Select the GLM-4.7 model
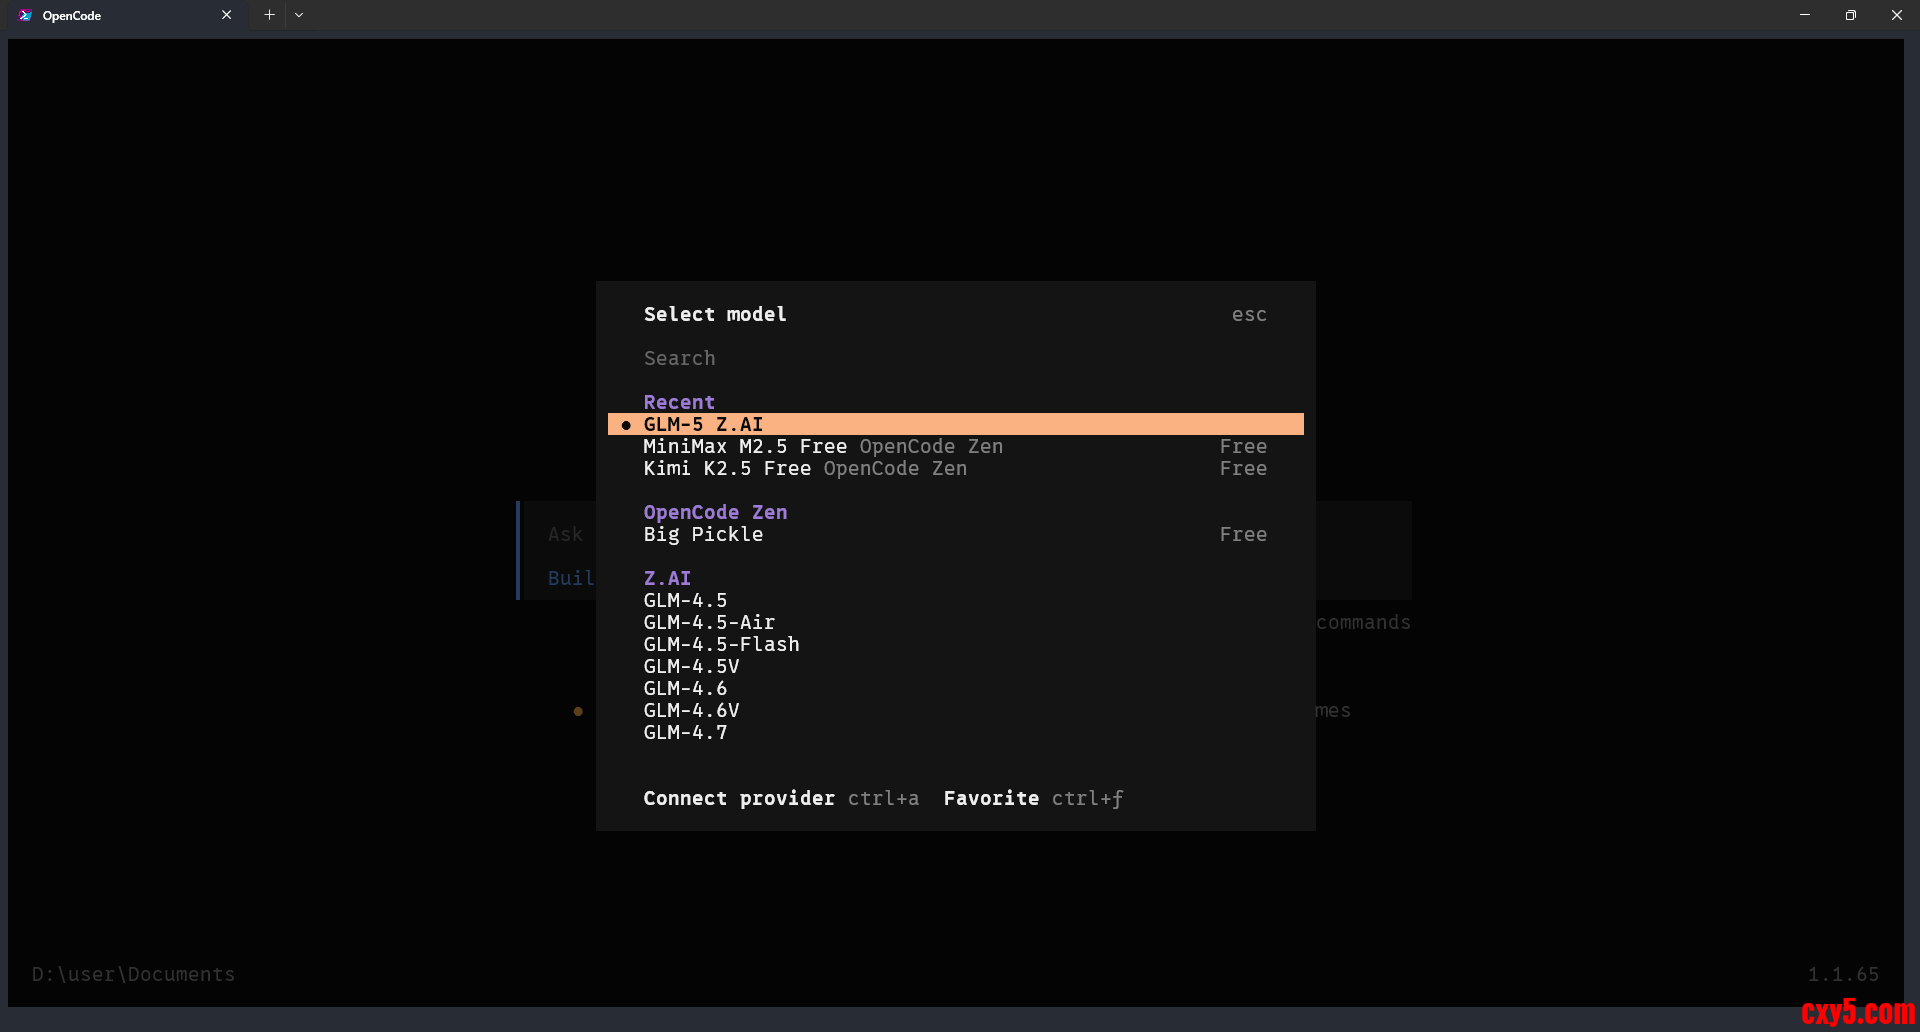 (685, 732)
